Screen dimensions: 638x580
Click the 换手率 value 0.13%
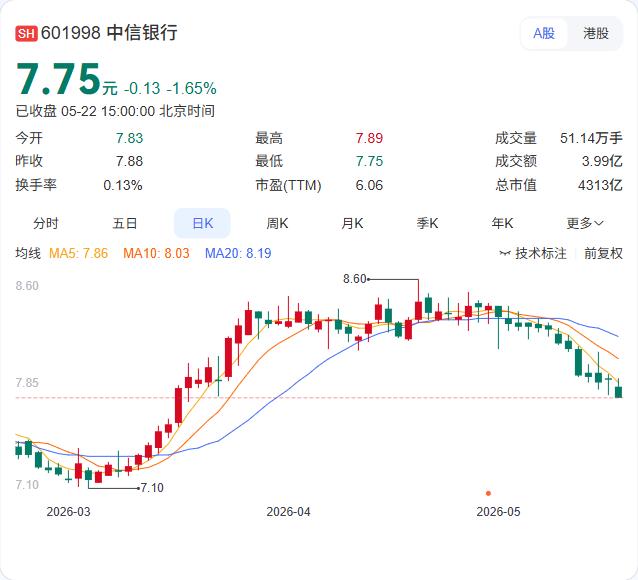[x=123, y=185]
